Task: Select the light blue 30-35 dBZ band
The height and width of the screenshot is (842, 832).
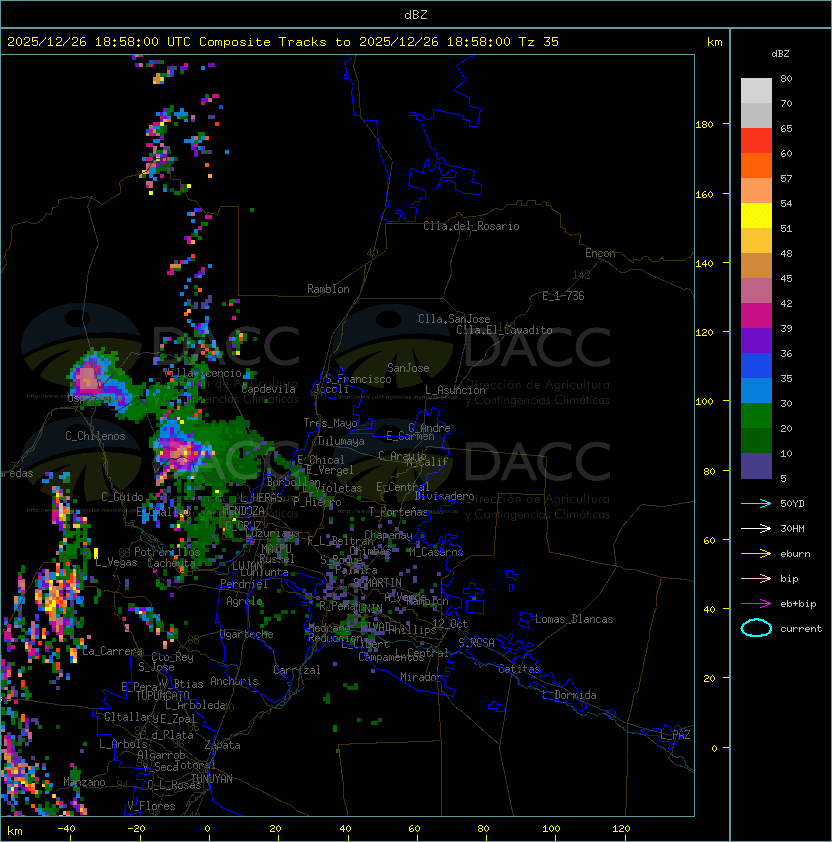Action: (x=756, y=391)
